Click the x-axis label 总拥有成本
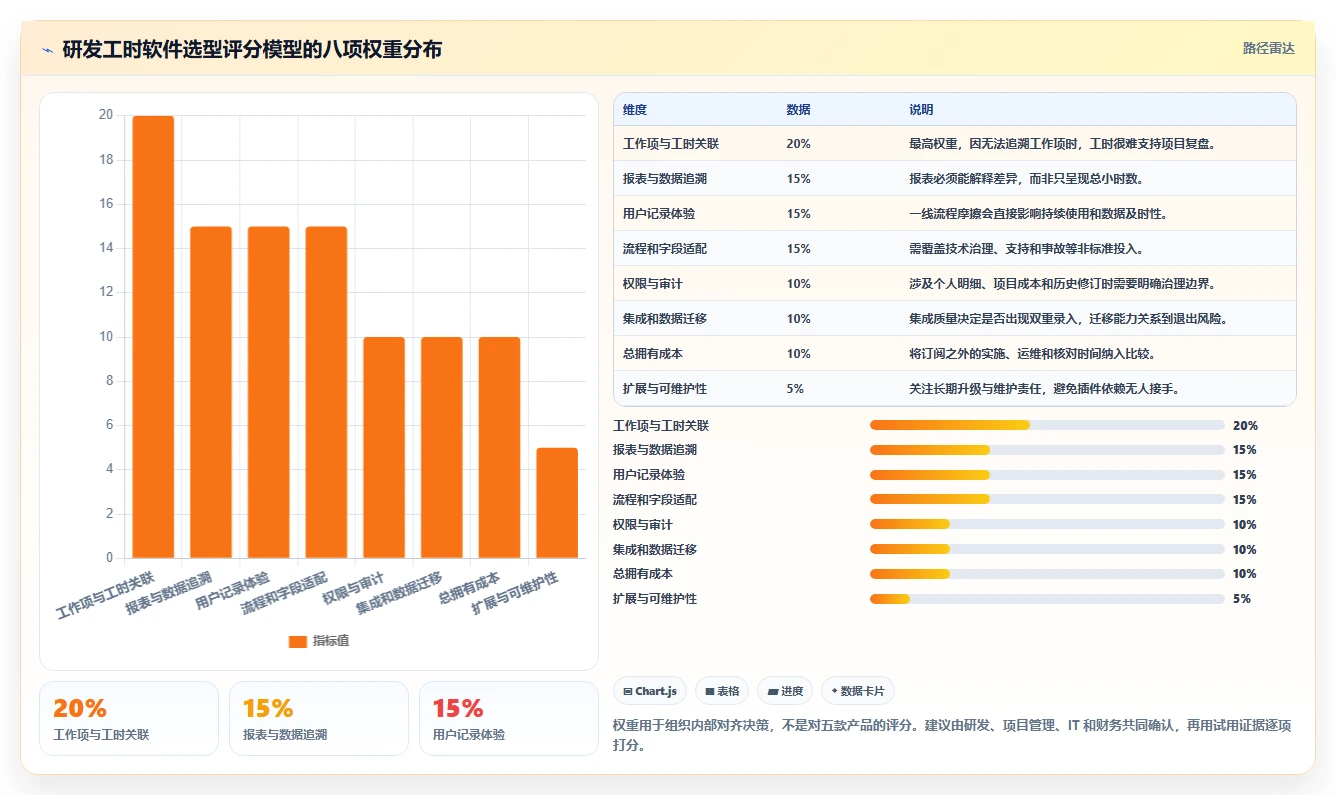1336x795 pixels. click(470, 588)
